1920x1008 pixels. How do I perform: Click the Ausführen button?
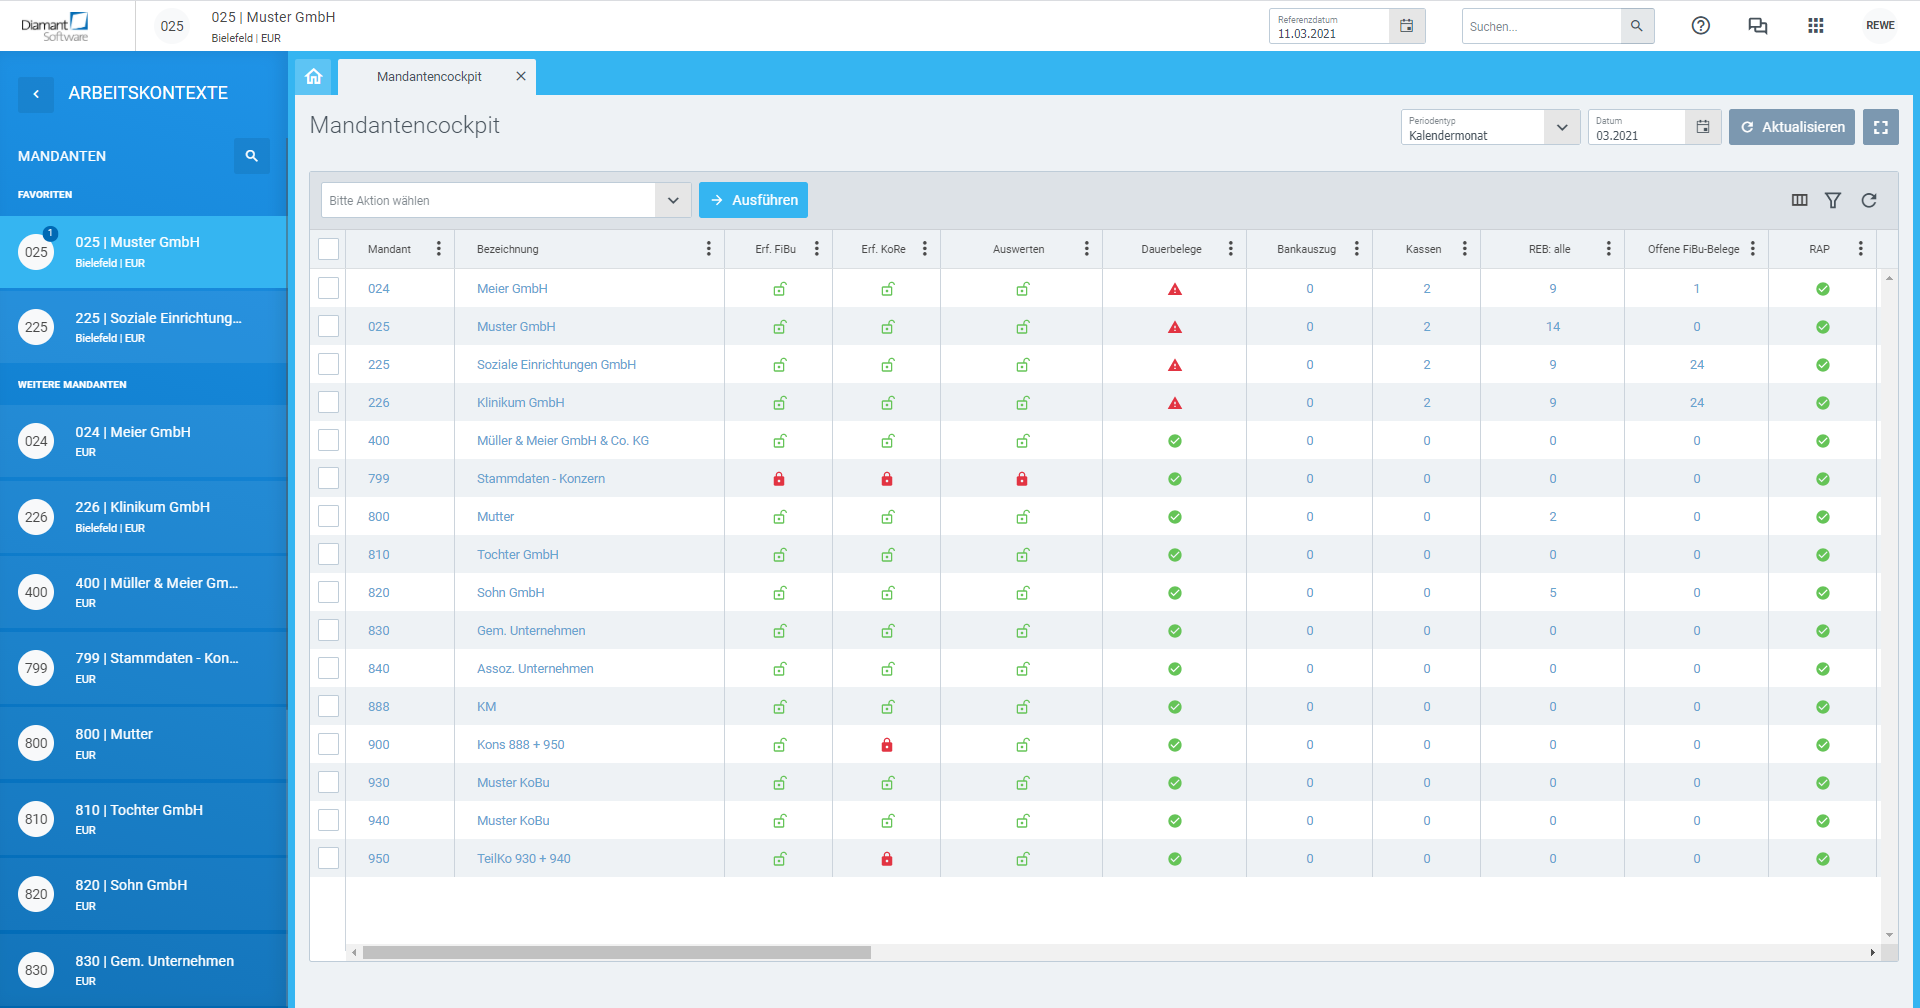coord(753,200)
